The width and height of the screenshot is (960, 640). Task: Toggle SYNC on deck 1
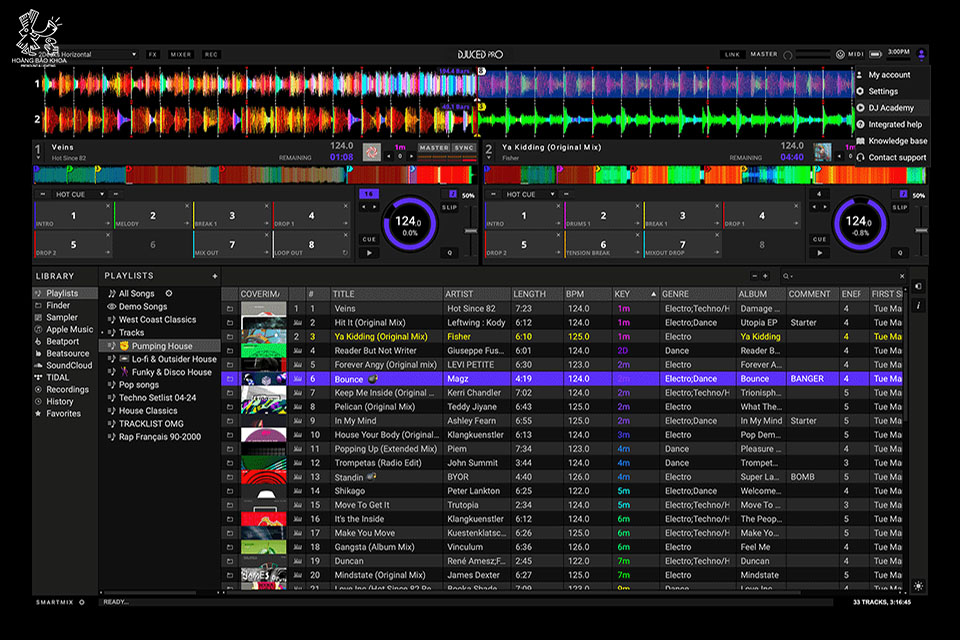(x=463, y=148)
